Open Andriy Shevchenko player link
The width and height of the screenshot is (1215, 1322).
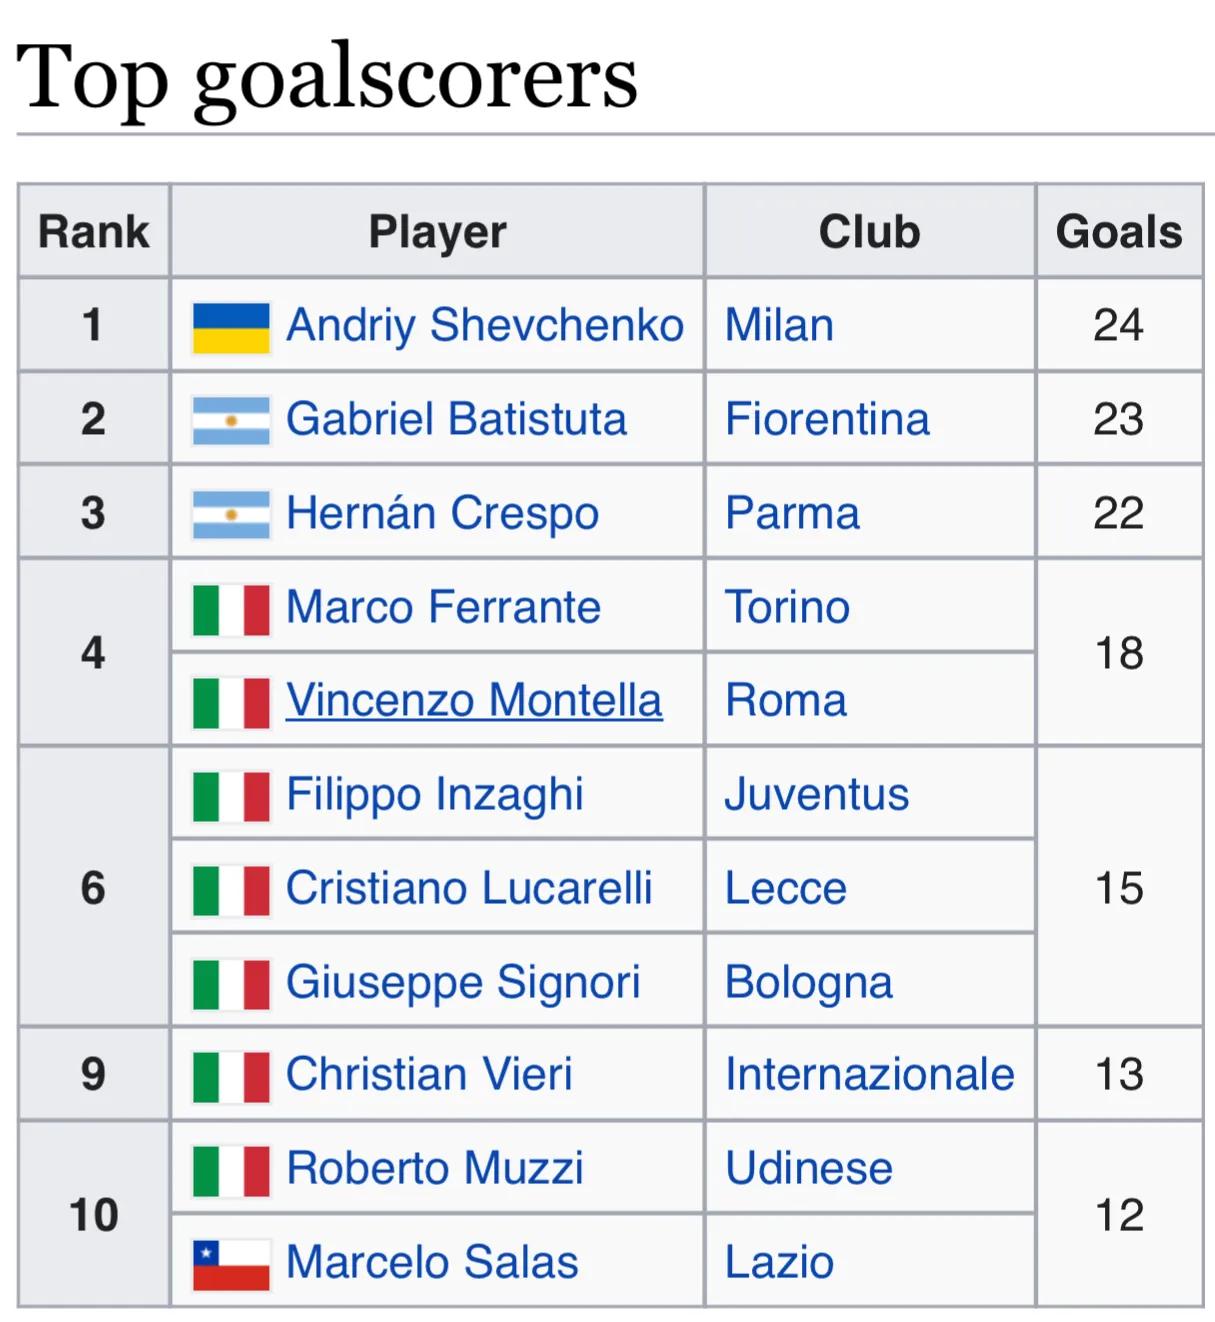(x=485, y=325)
